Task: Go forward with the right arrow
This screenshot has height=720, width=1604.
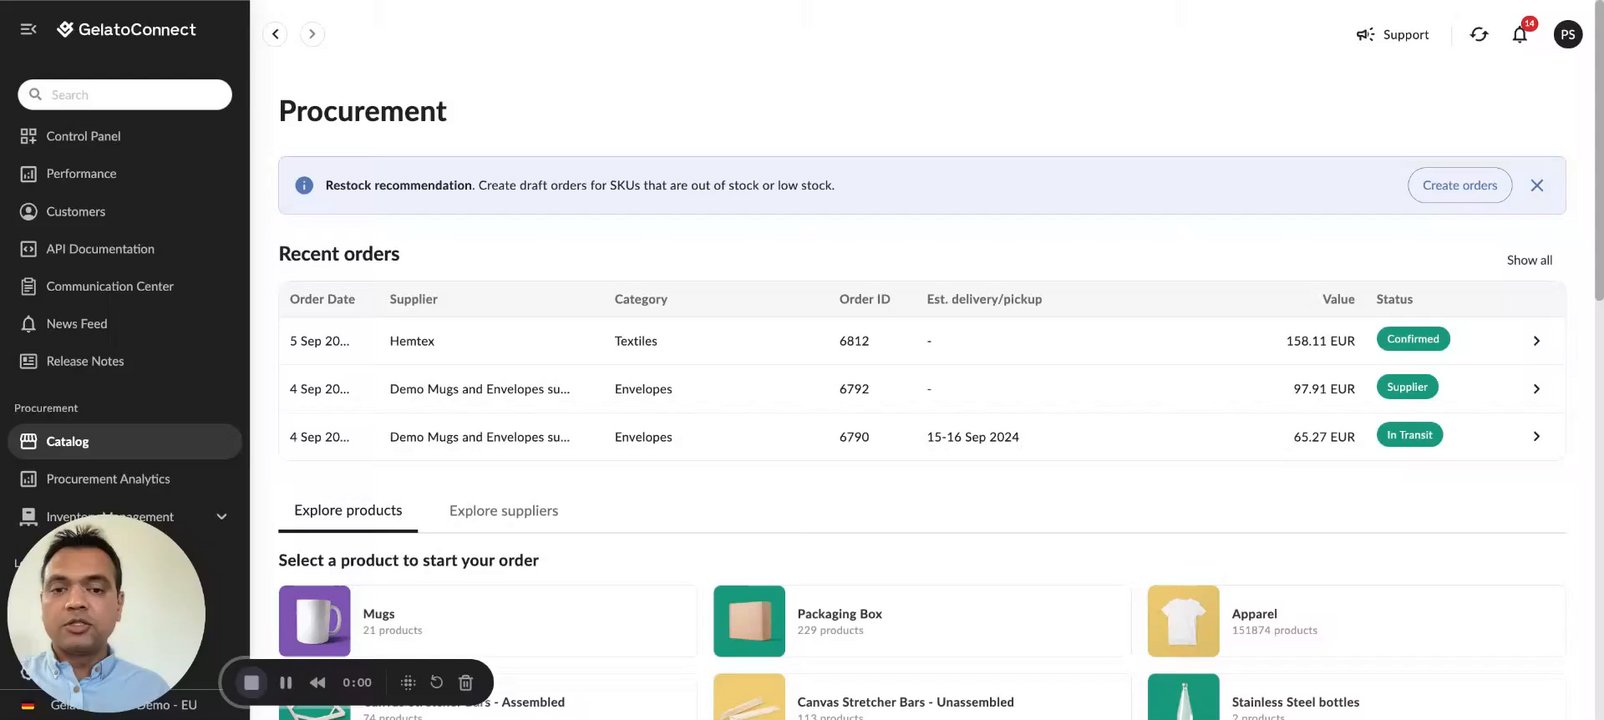Action: click(312, 34)
